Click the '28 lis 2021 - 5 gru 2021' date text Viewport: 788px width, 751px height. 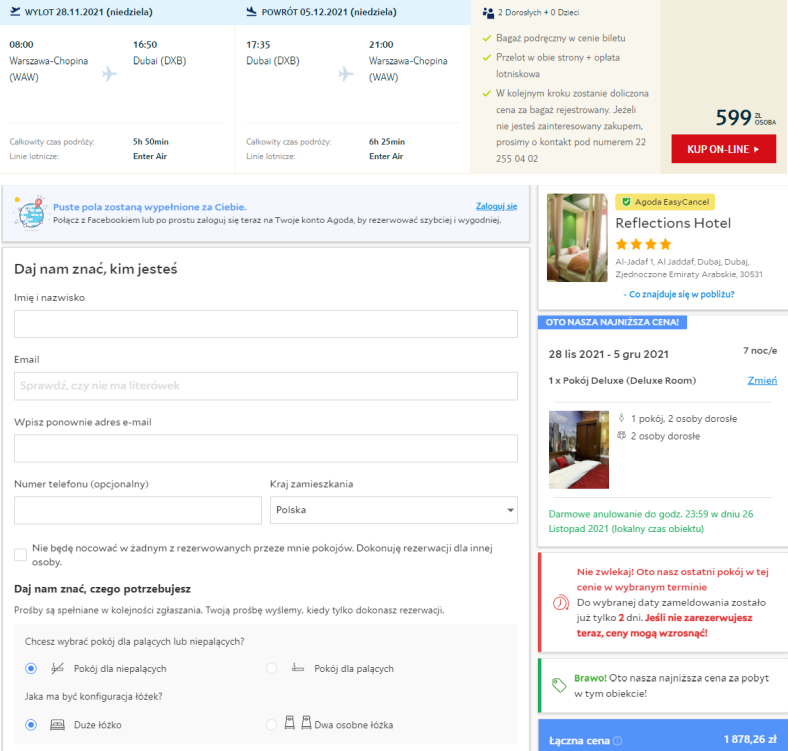point(609,354)
